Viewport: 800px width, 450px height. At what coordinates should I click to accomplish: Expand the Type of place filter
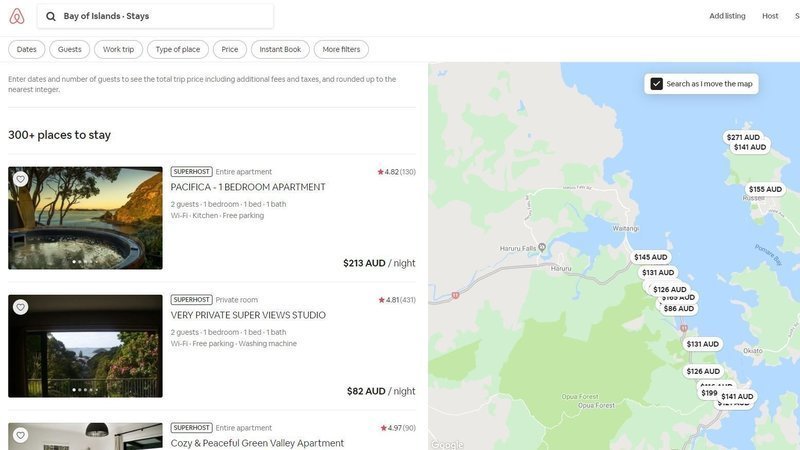click(x=178, y=49)
